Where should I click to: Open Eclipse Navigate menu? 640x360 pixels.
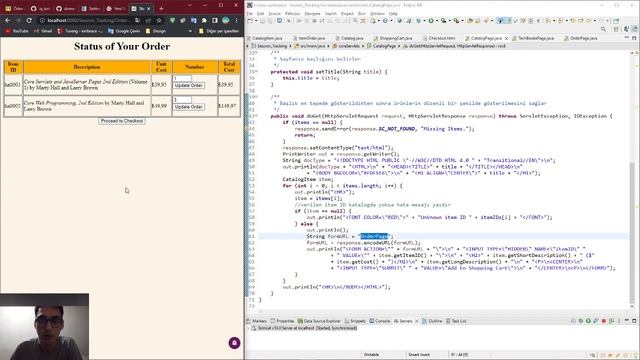click(x=313, y=13)
